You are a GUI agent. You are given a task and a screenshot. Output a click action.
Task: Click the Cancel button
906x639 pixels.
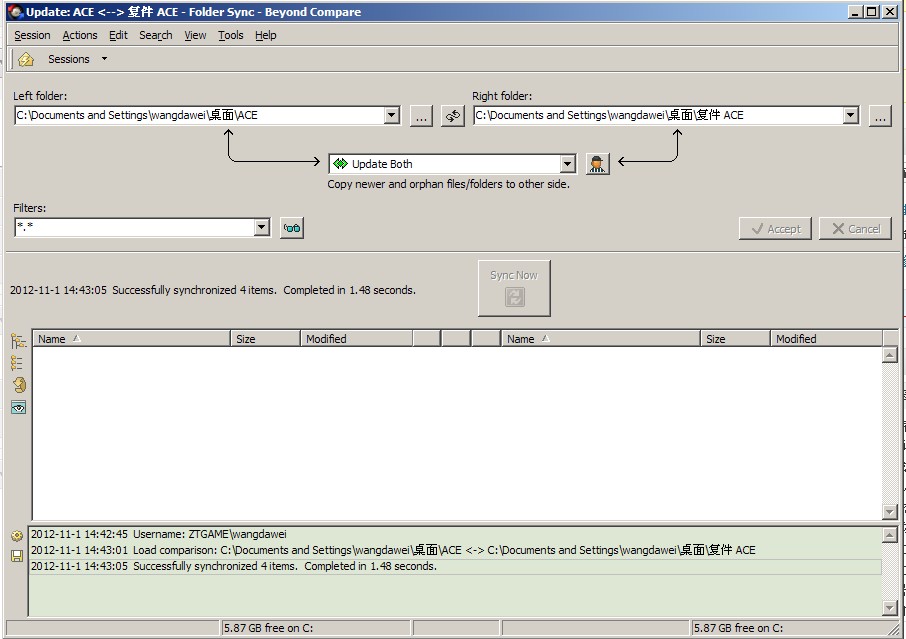[x=856, y=229]
